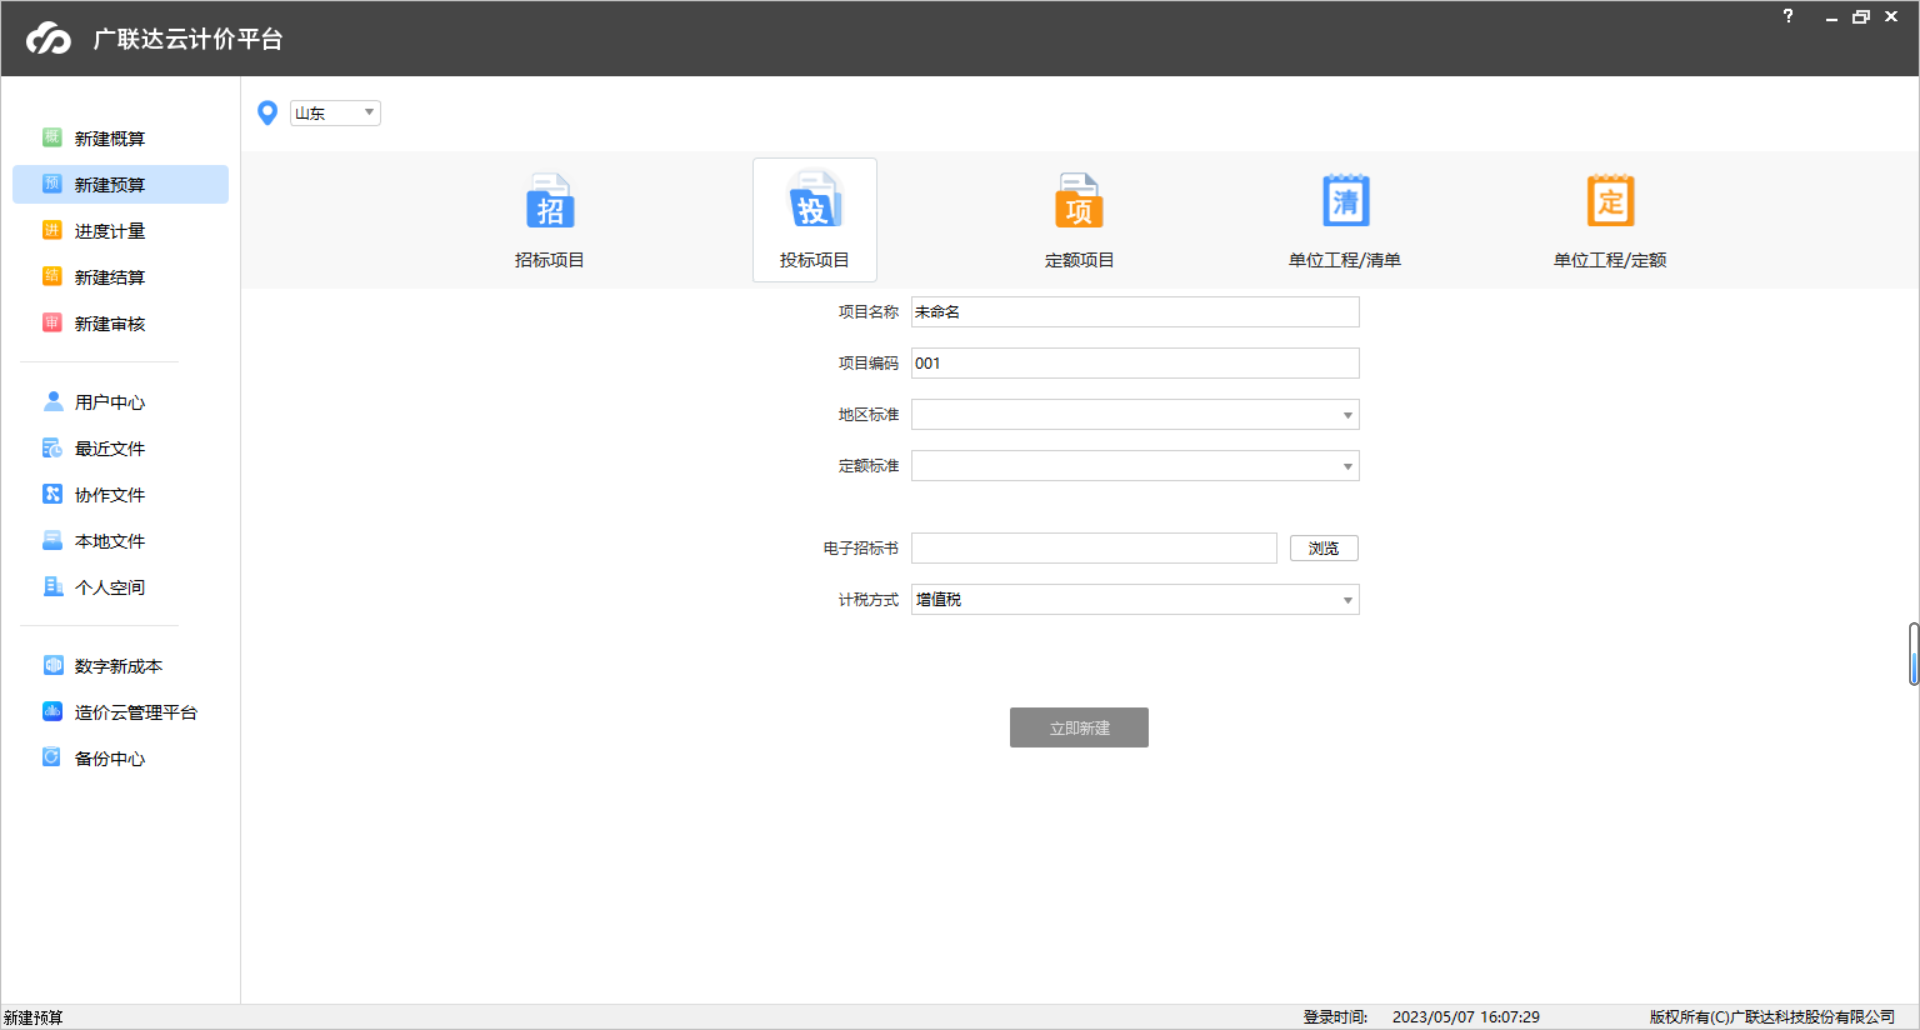The height and width of the screenshot is (1030, 1920).
Task: Click the 新建审核 sidebar icon
Action: [52, 323]
